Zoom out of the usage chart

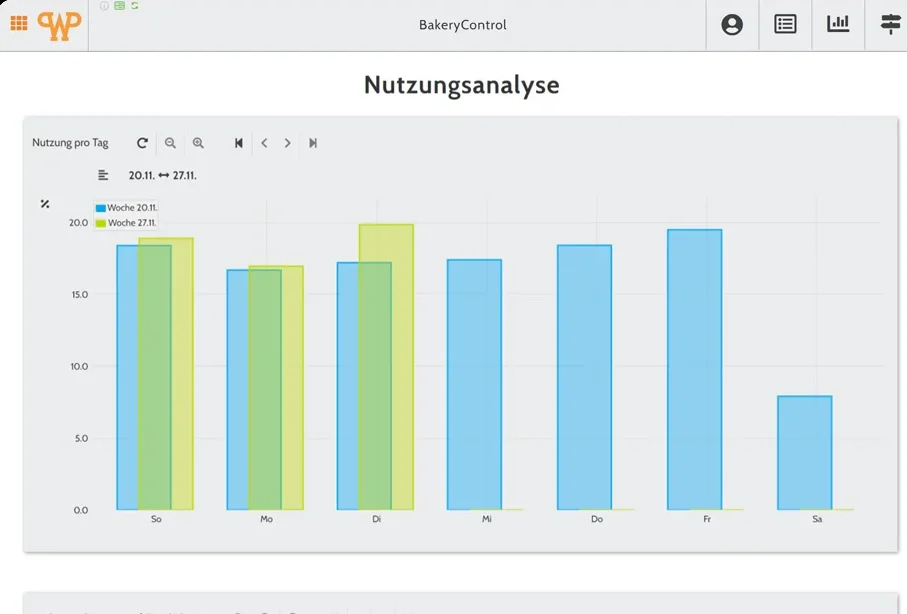[x=170, y=143]
